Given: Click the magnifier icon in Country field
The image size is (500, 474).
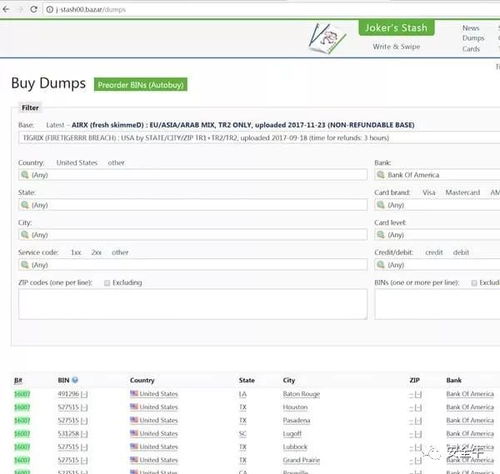Looking at the screenshot, I should tap(25, 175).
